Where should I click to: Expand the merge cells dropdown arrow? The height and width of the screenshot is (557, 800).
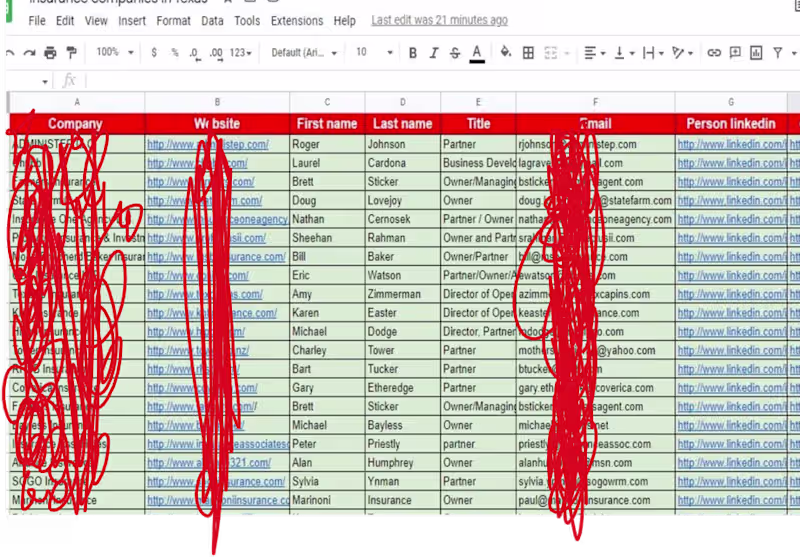(566, 53)
